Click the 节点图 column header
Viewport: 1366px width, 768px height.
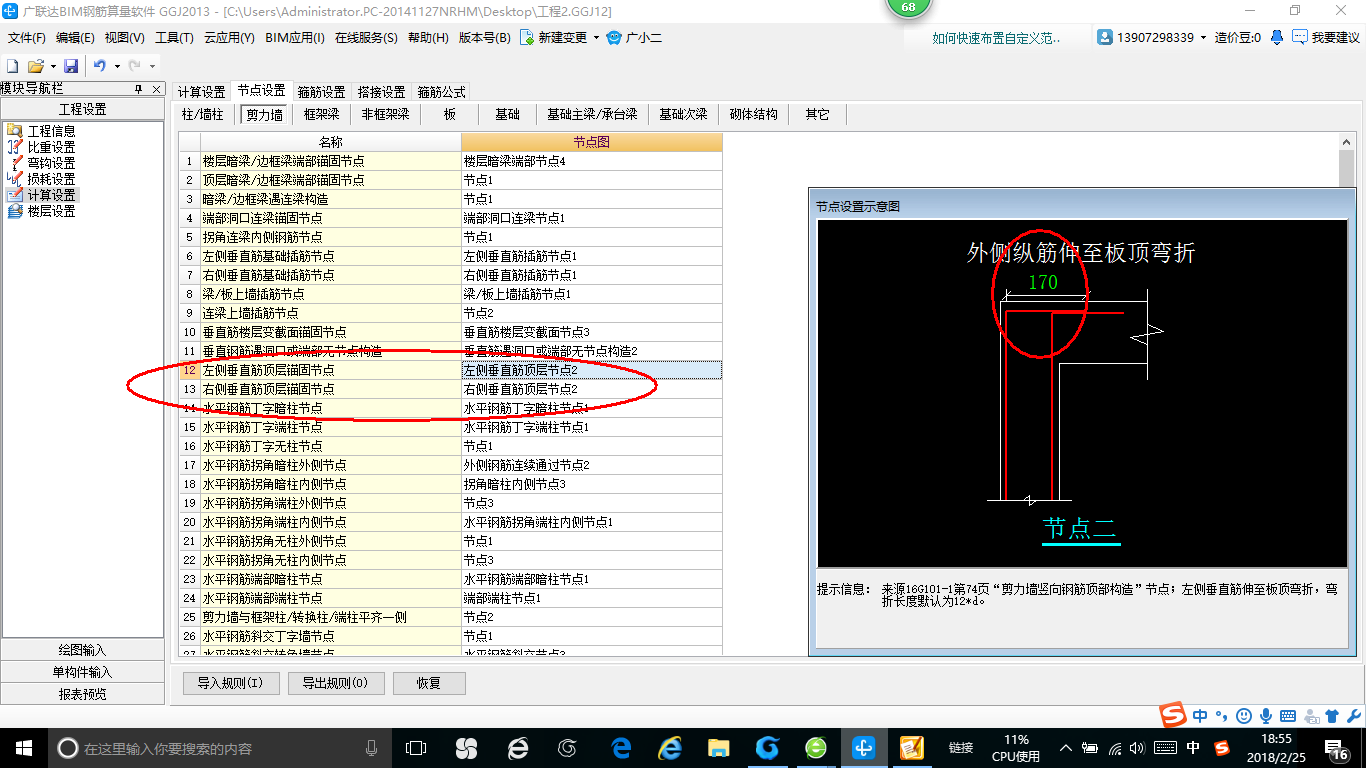point(591,142)
